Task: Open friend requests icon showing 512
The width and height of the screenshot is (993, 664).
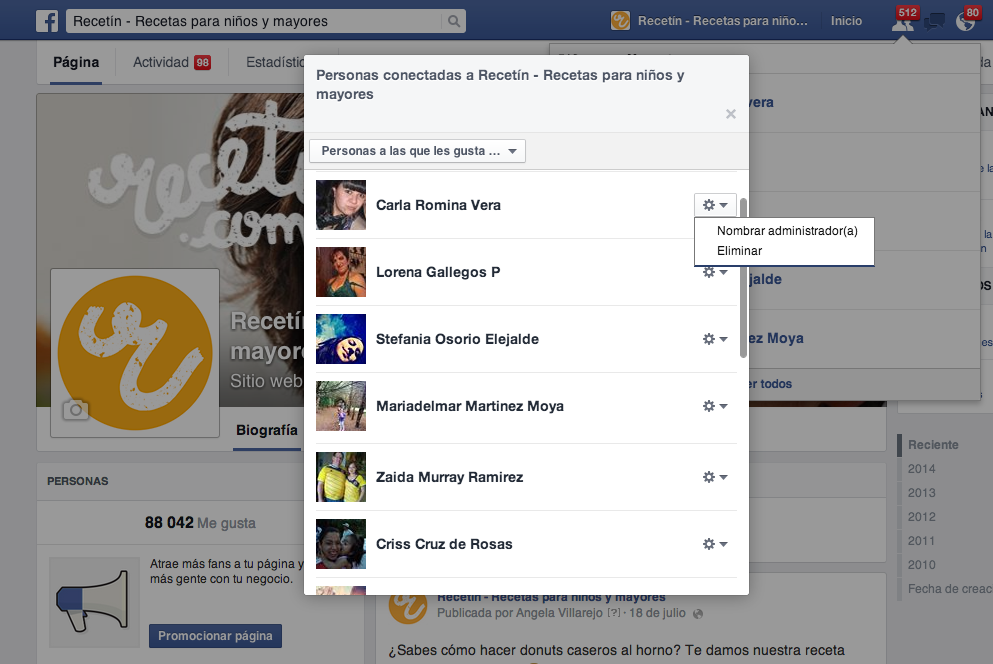Action: (902, 21)
